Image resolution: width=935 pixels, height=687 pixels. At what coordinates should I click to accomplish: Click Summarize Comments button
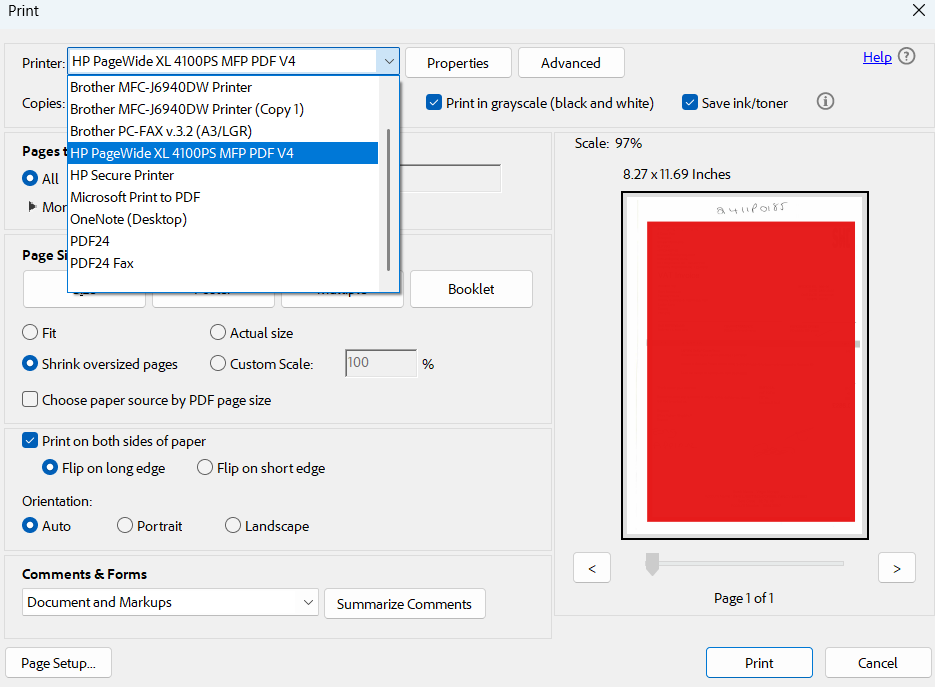point(404,604)
